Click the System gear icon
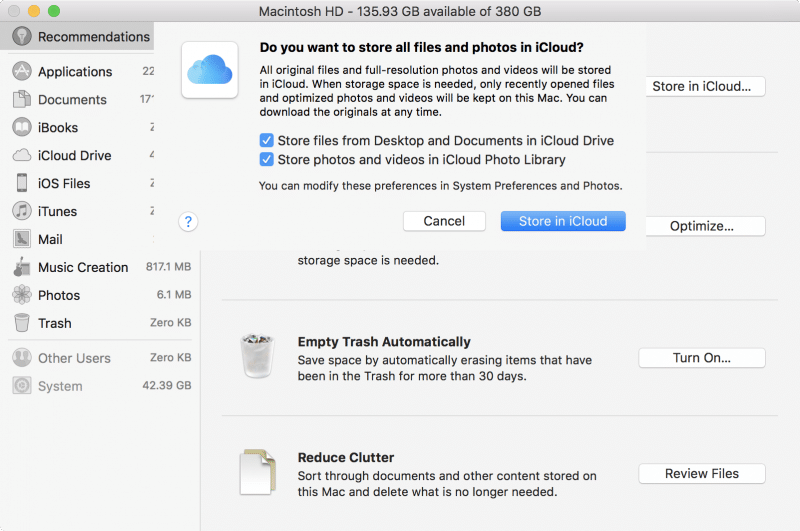800x531 pixels. point(21,386)
